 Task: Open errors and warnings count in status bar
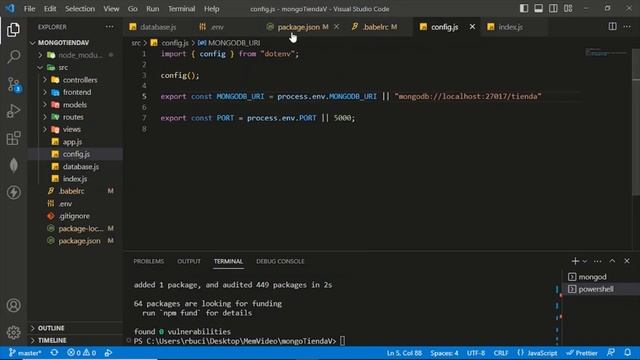click(81, 353)
